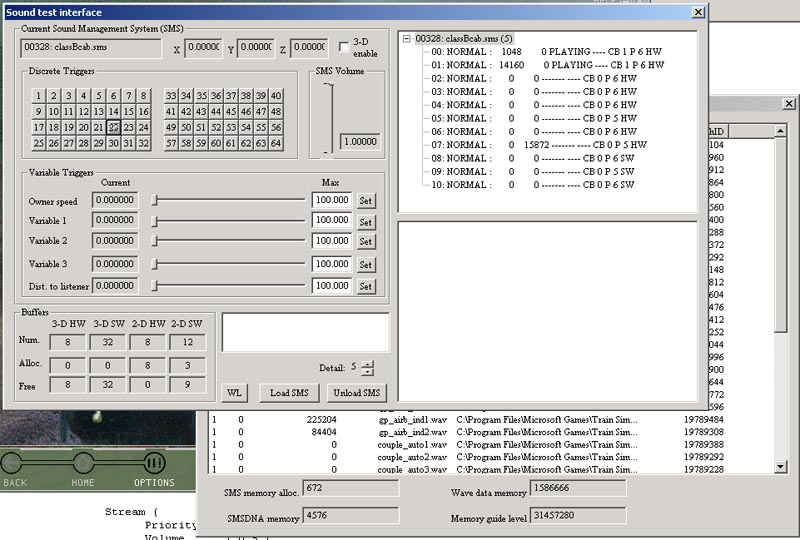Click the SMSDNA memory field
The image size is (800, 540).
click(x=351, y=515)
